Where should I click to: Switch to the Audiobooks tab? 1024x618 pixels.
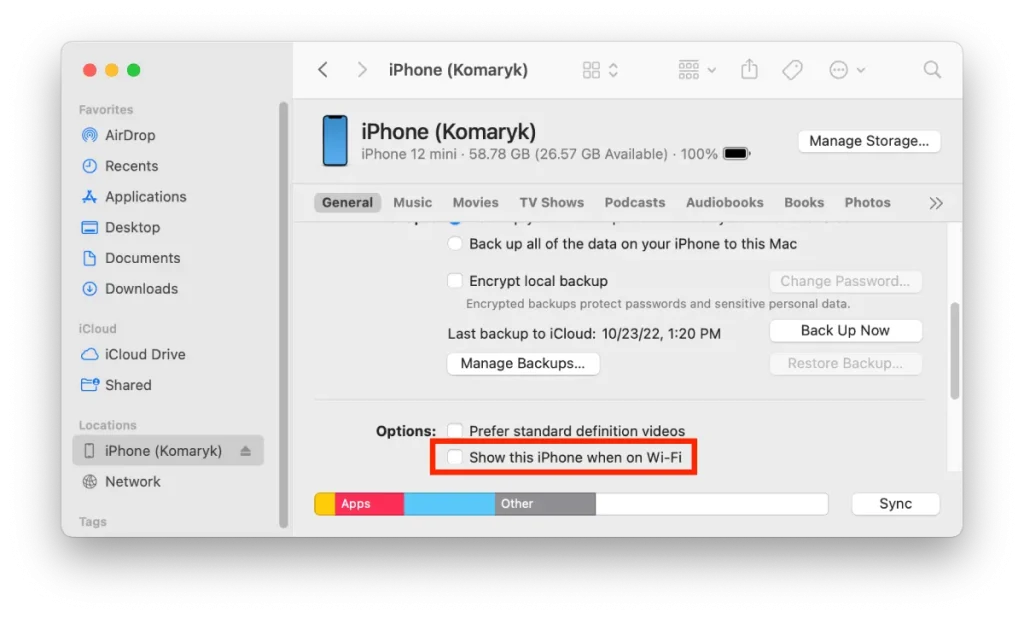coord(725,203)
